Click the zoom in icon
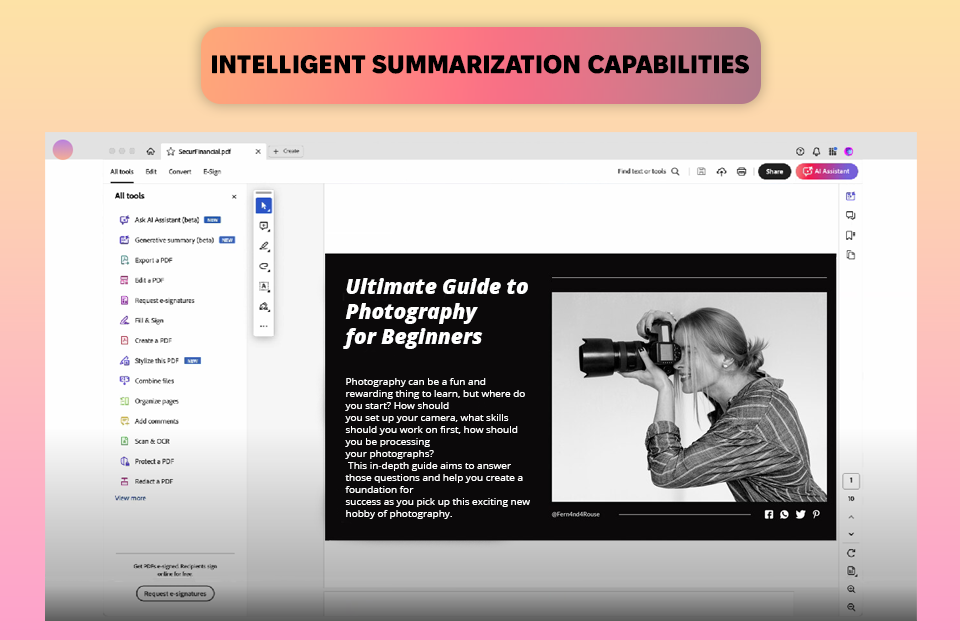This screenshot has height=640, width=960. click(x=851, y=589)
